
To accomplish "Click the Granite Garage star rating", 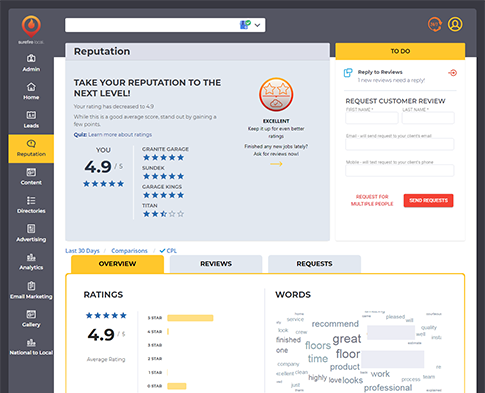I will tap(163, 158).
